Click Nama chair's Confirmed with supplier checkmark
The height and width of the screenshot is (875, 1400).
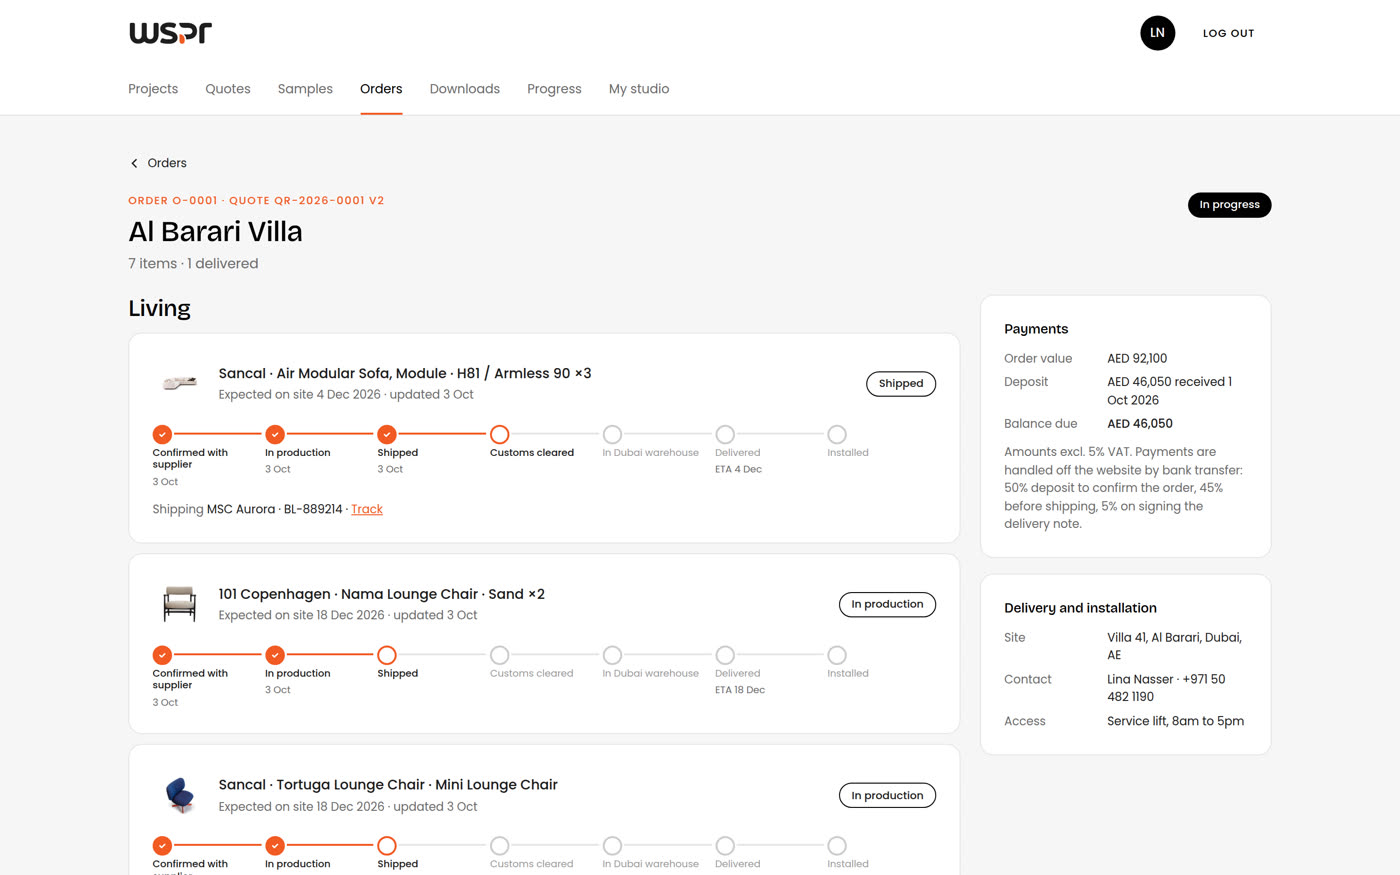162,655
